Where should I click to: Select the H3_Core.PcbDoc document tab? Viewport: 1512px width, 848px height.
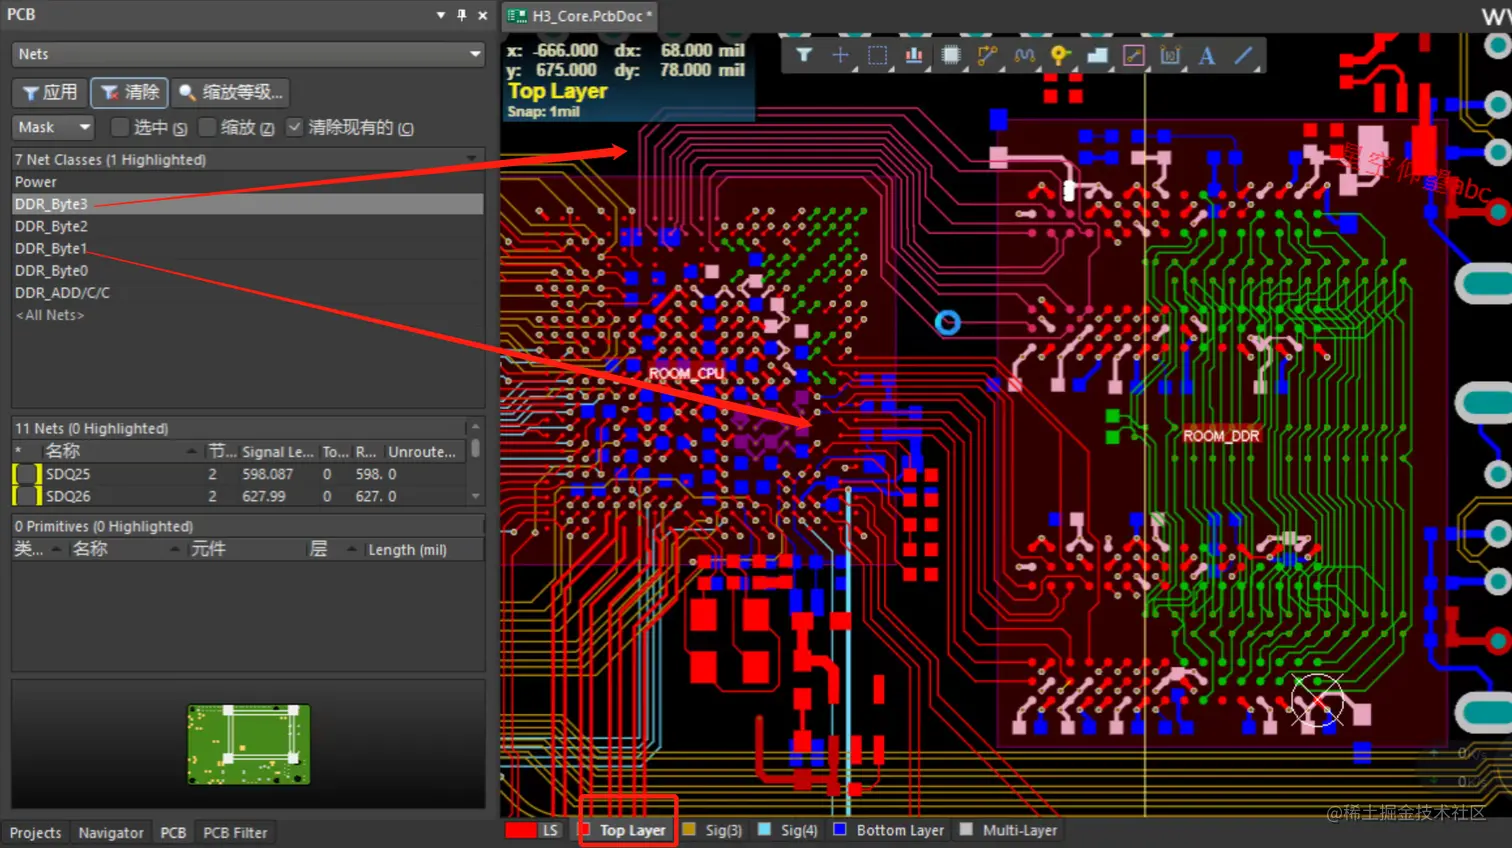pos(581,16)
